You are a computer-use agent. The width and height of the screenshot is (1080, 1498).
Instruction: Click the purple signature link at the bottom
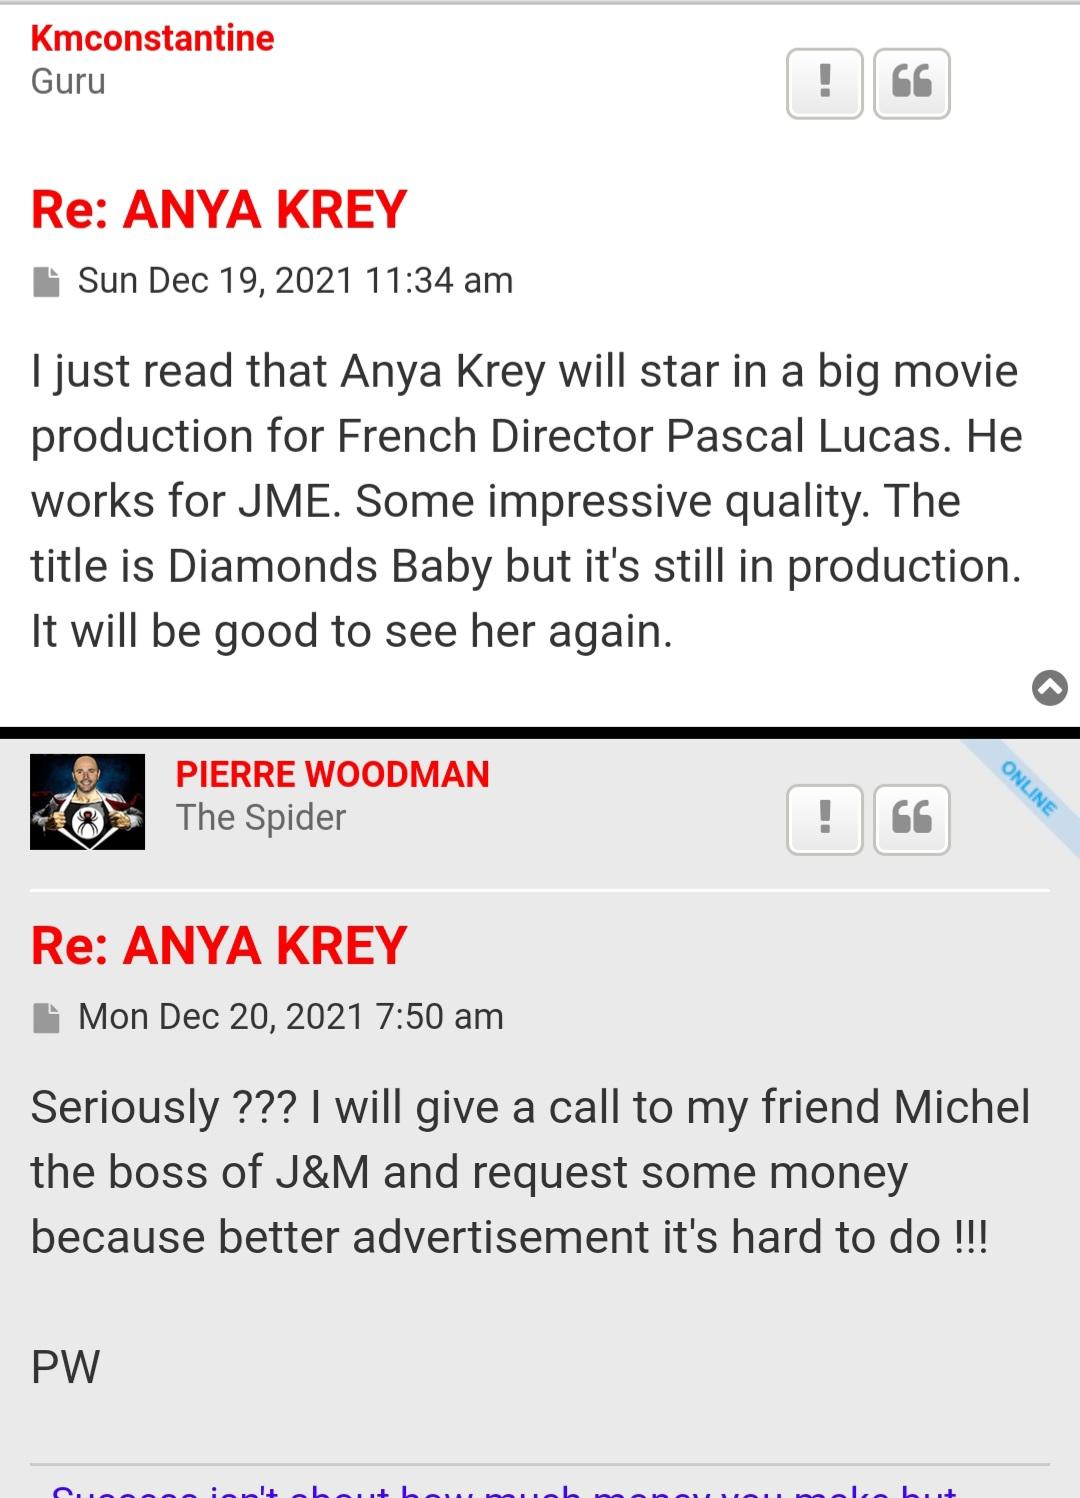pyautogui.click(x=504, y=1488)
